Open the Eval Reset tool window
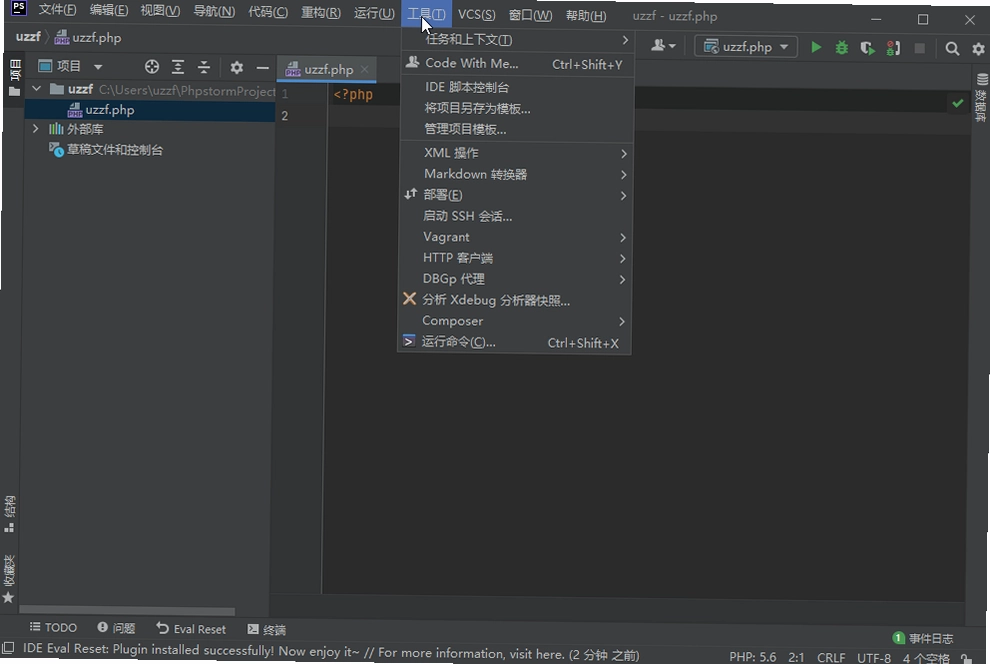 pos(191,629)
